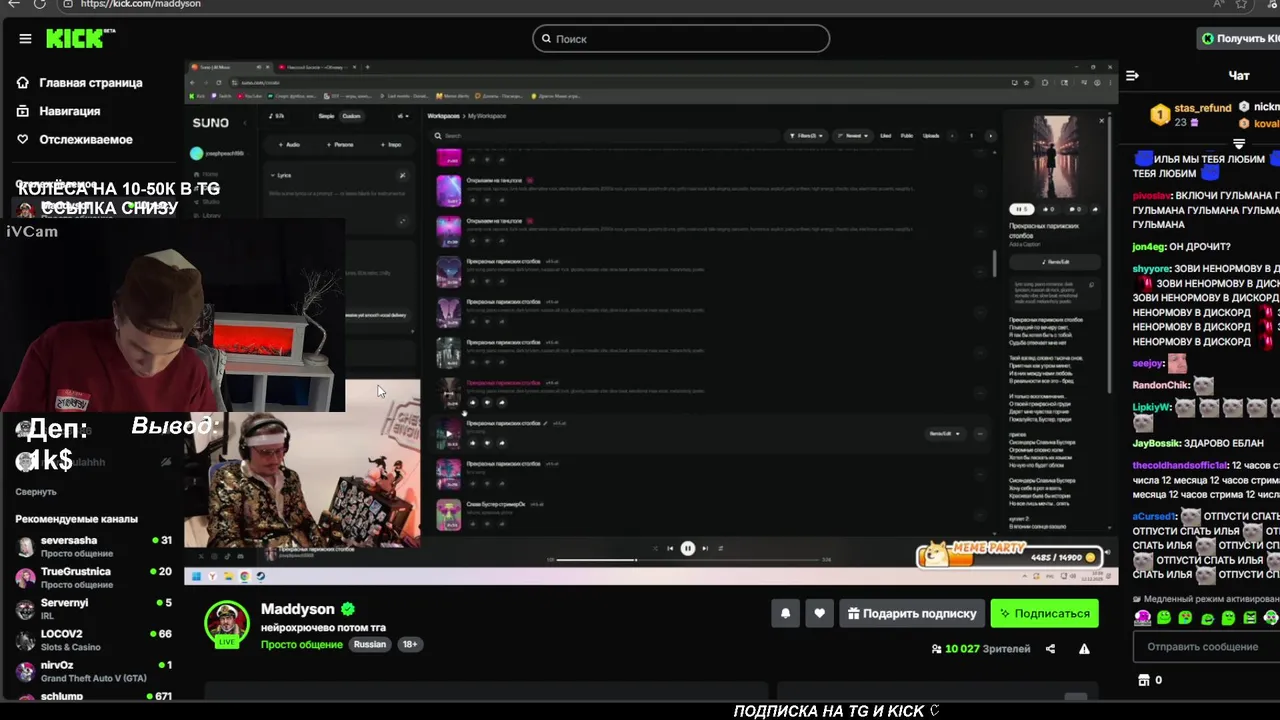Switch Suno create mode to 'Custom'

(351, 116)
